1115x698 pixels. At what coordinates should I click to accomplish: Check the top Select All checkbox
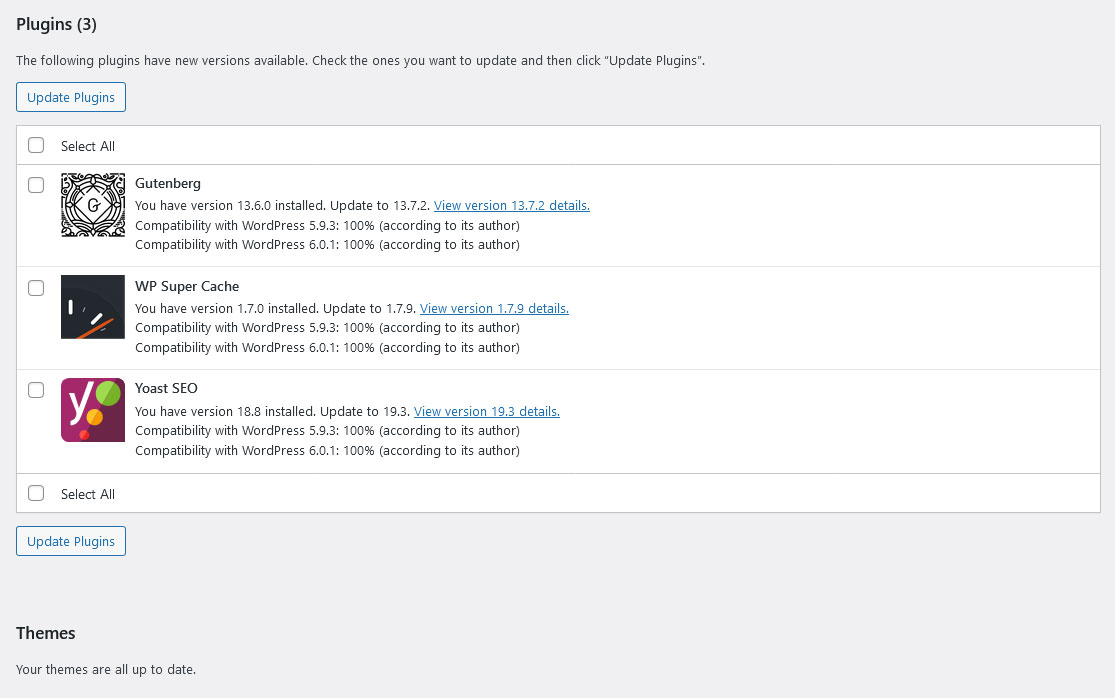[x=36, y=145]
